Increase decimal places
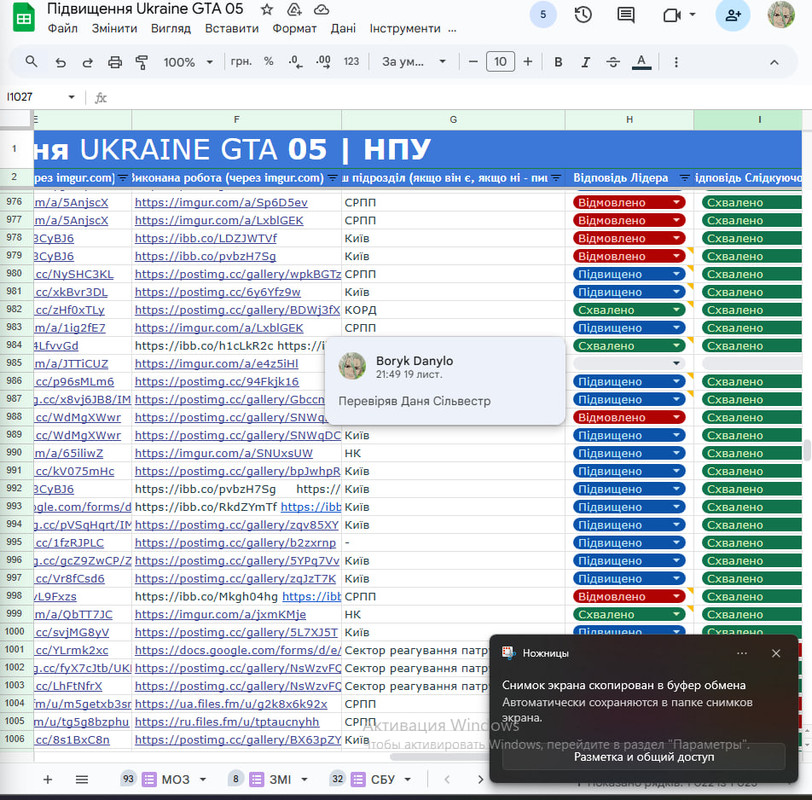 click(323, 62)
